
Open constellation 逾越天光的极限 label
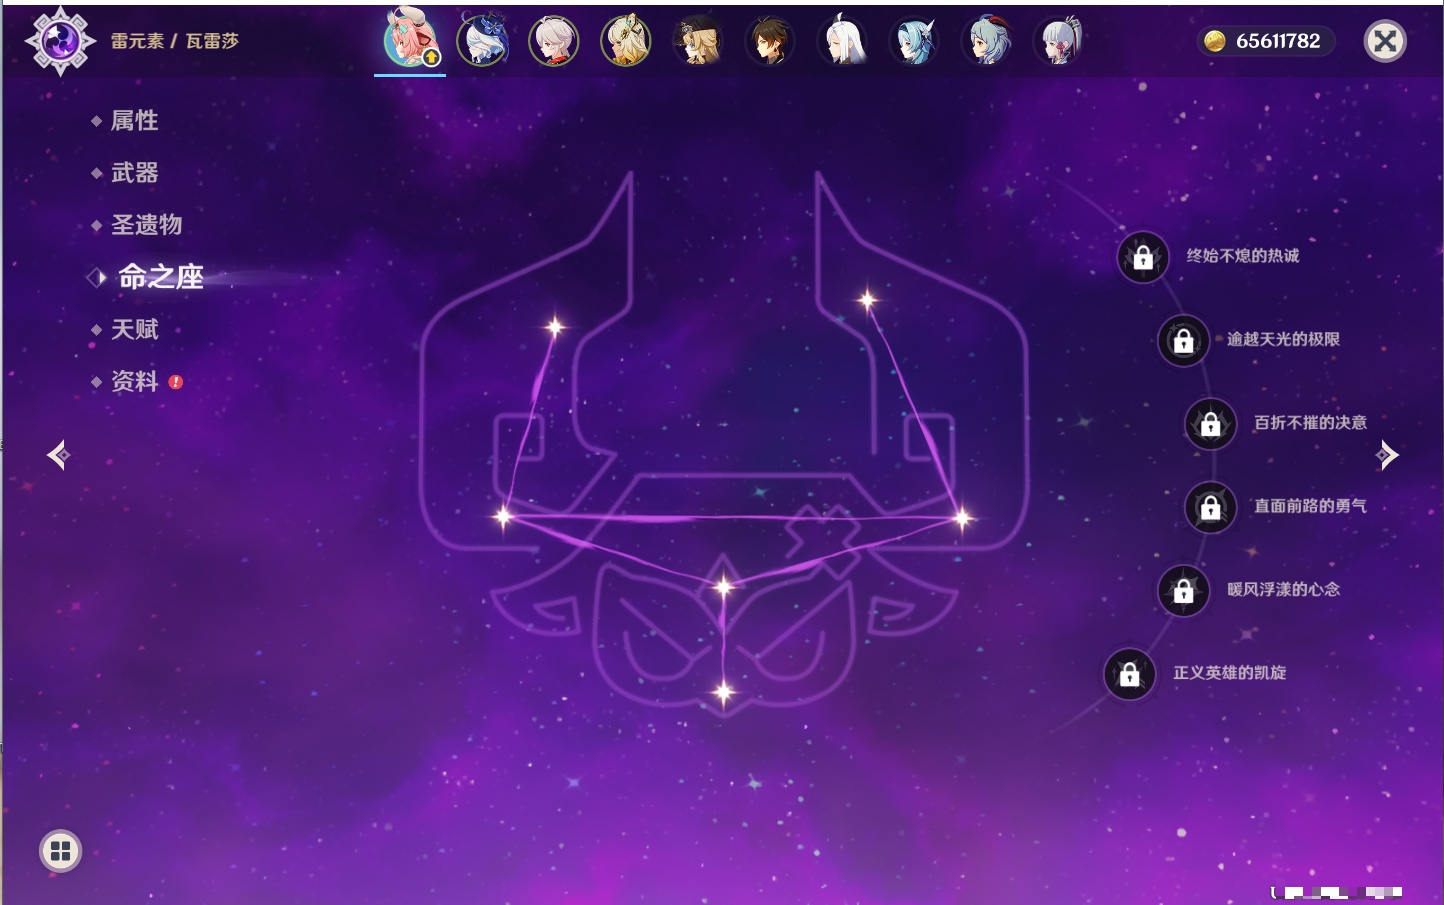1283,339
